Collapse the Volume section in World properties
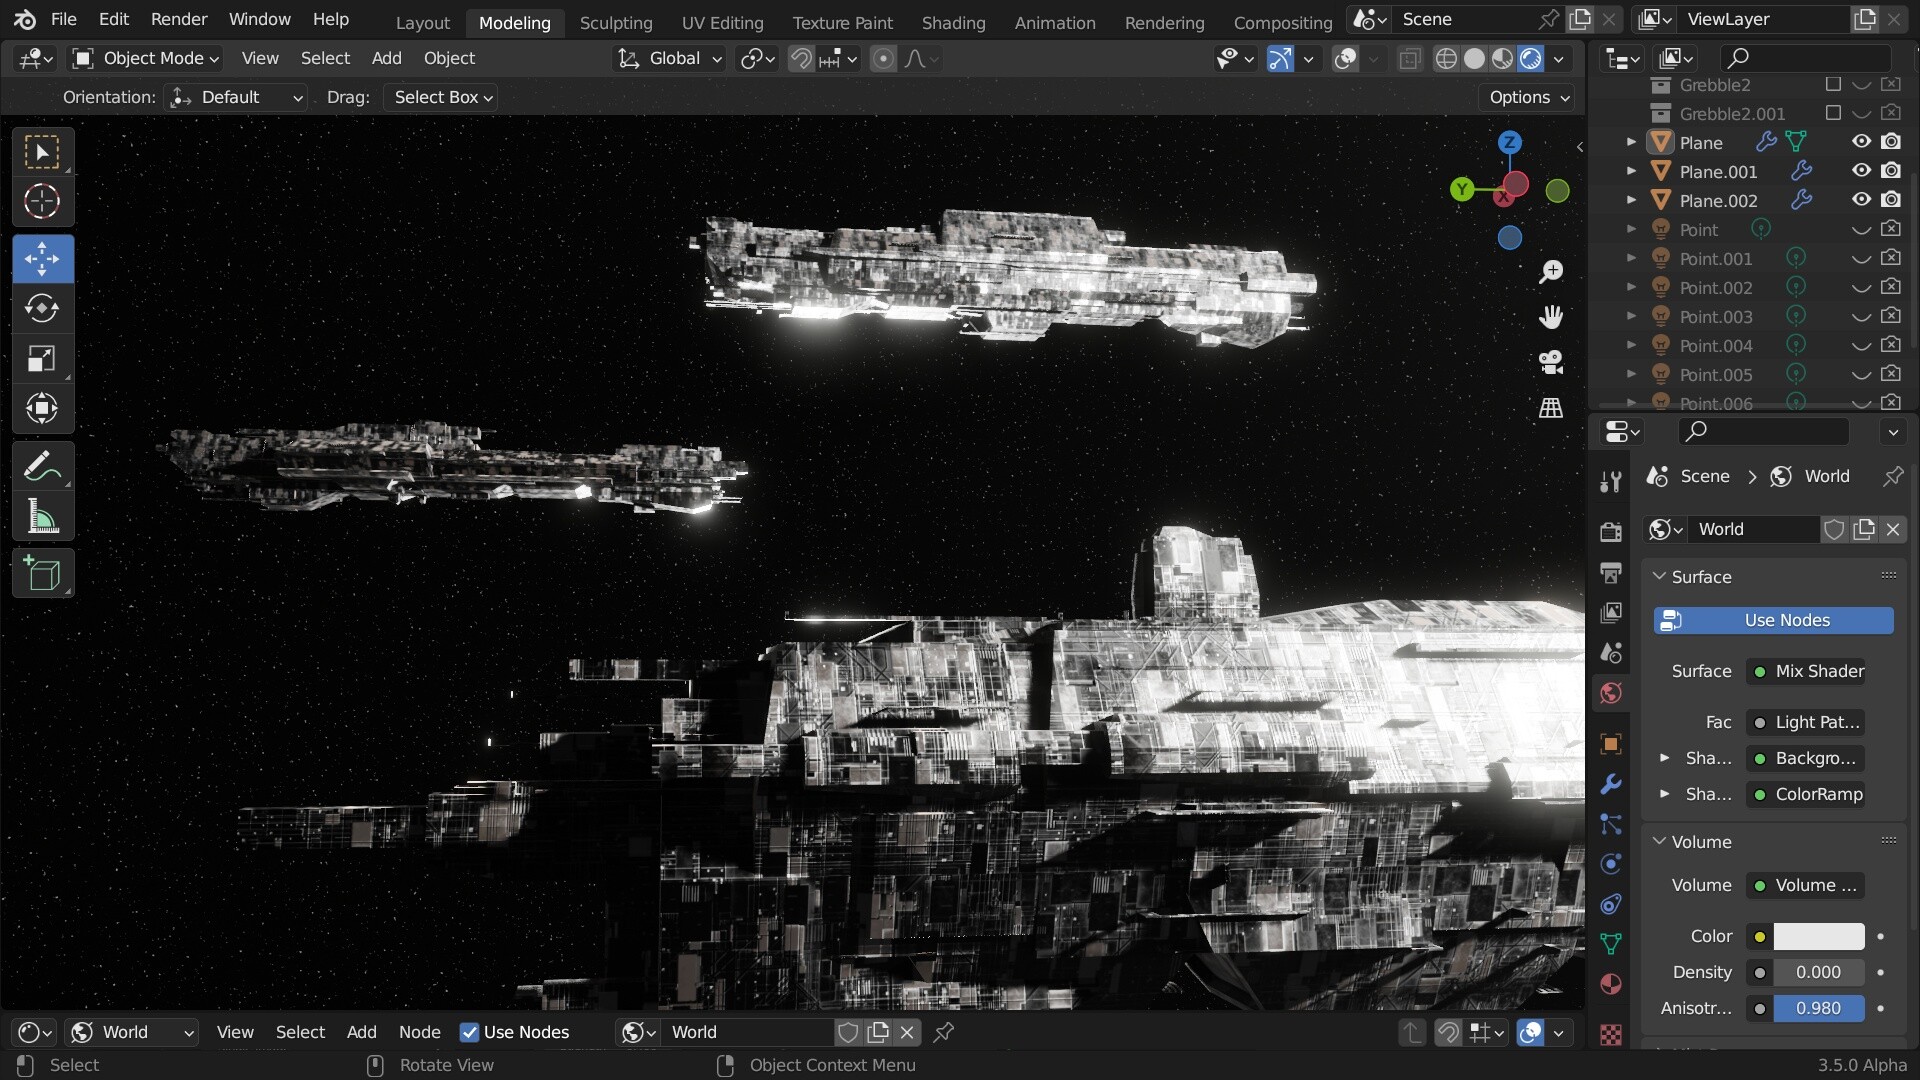Viewport: 1920px width, 1080px height. point(1660,841)
